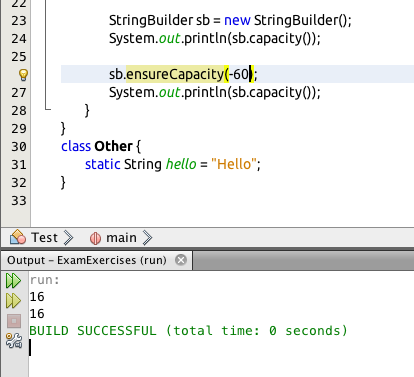Click line number 31 in gutter
The height and width of the screenshot is (377, 414).
click(19, 165)
